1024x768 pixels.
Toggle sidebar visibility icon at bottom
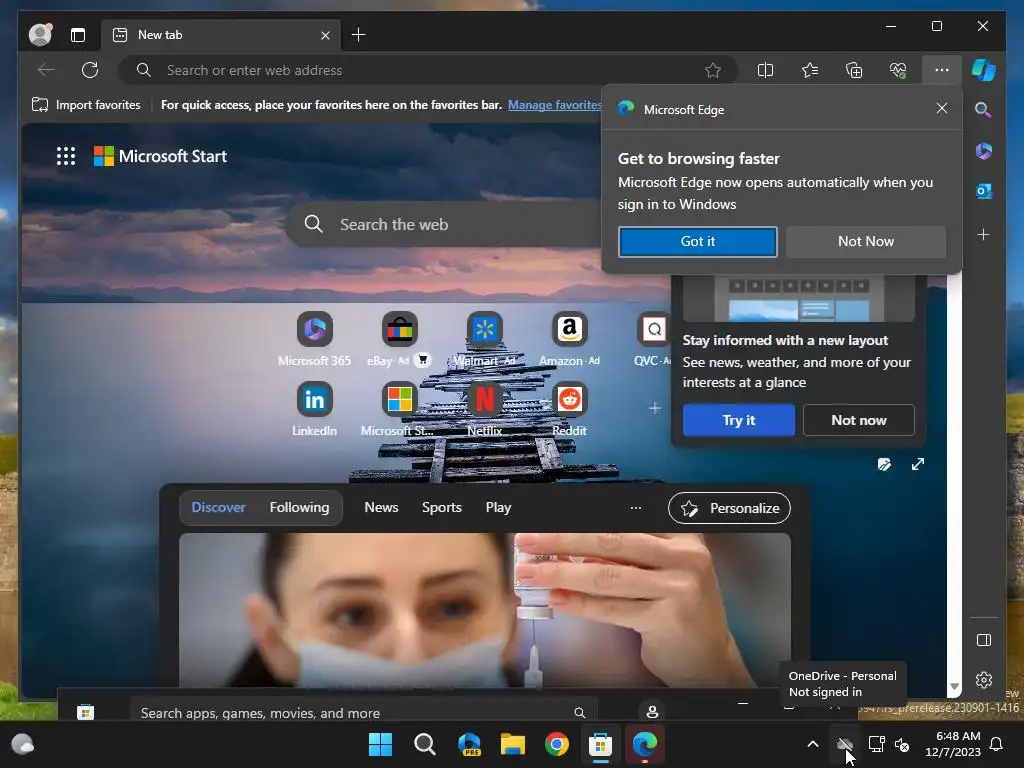pyautogui.click(x=984, y=640)
